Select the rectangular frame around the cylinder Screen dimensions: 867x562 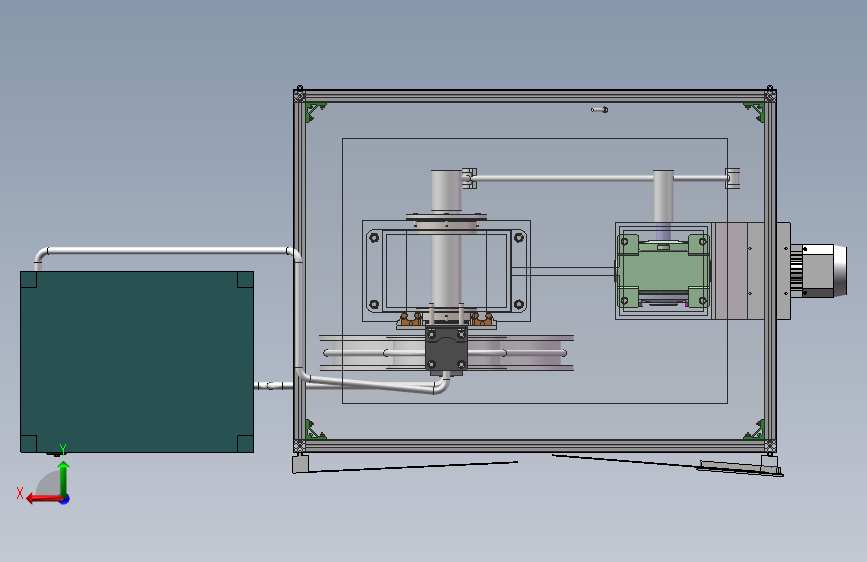(x=446, y=271)
